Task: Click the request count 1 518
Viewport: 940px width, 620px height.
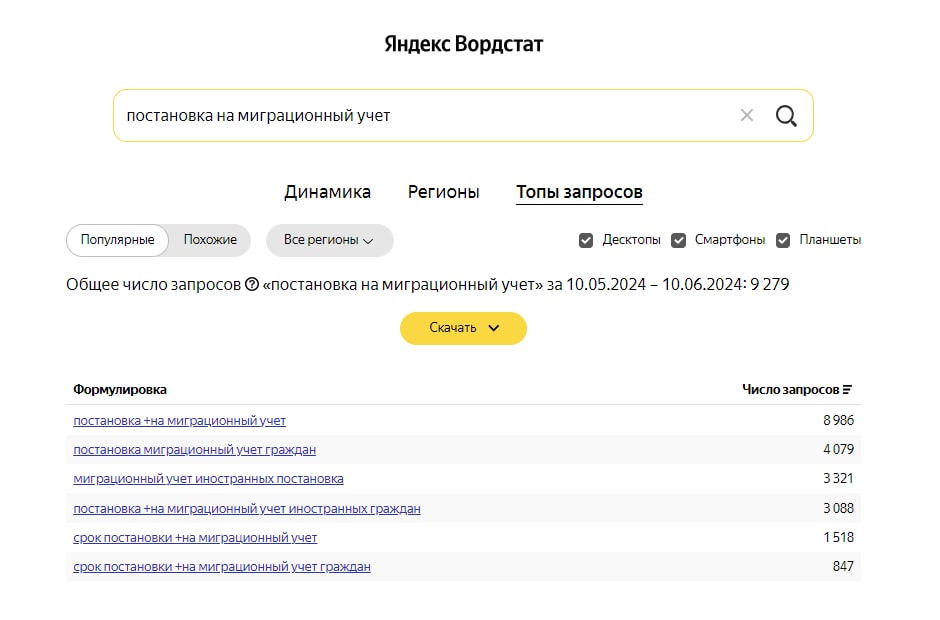Action: [x=838, y=537]
